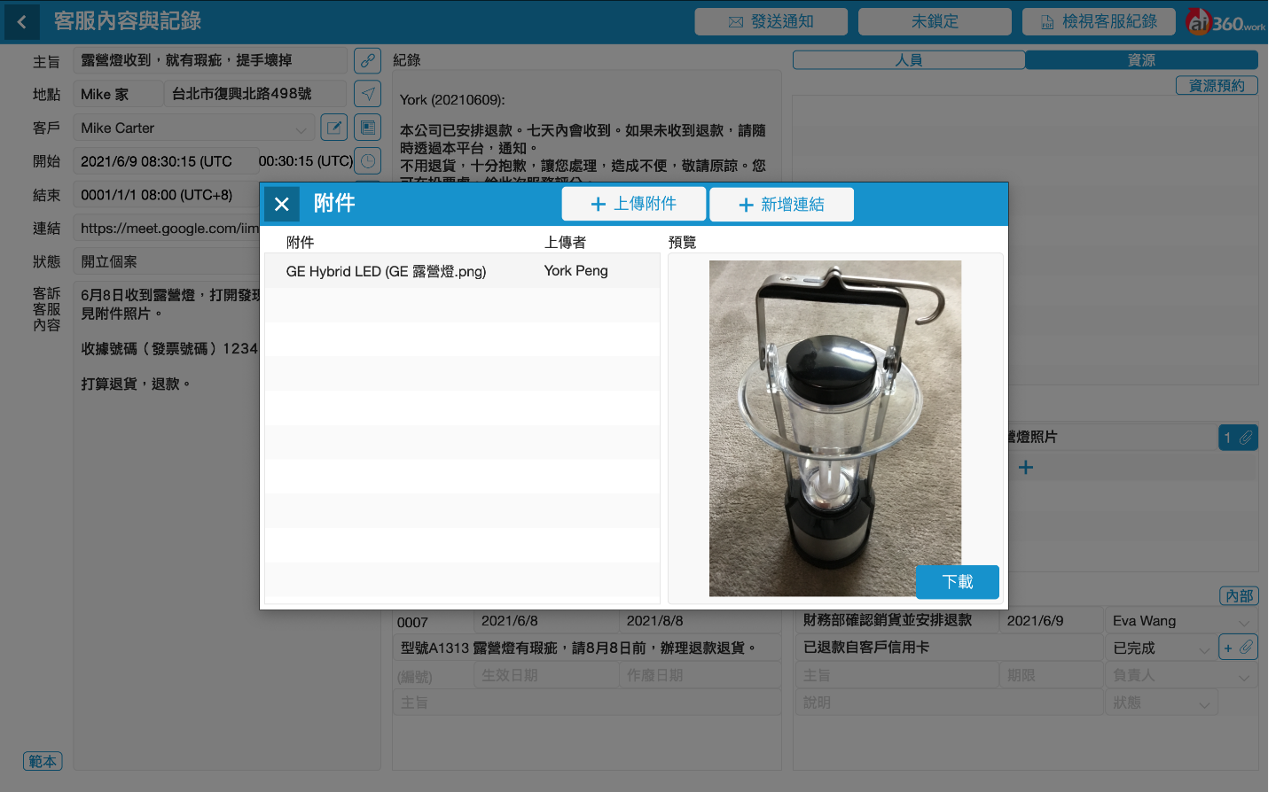Open the customer detail card icon
This screenshot has width=1271, height=797.
368,128
